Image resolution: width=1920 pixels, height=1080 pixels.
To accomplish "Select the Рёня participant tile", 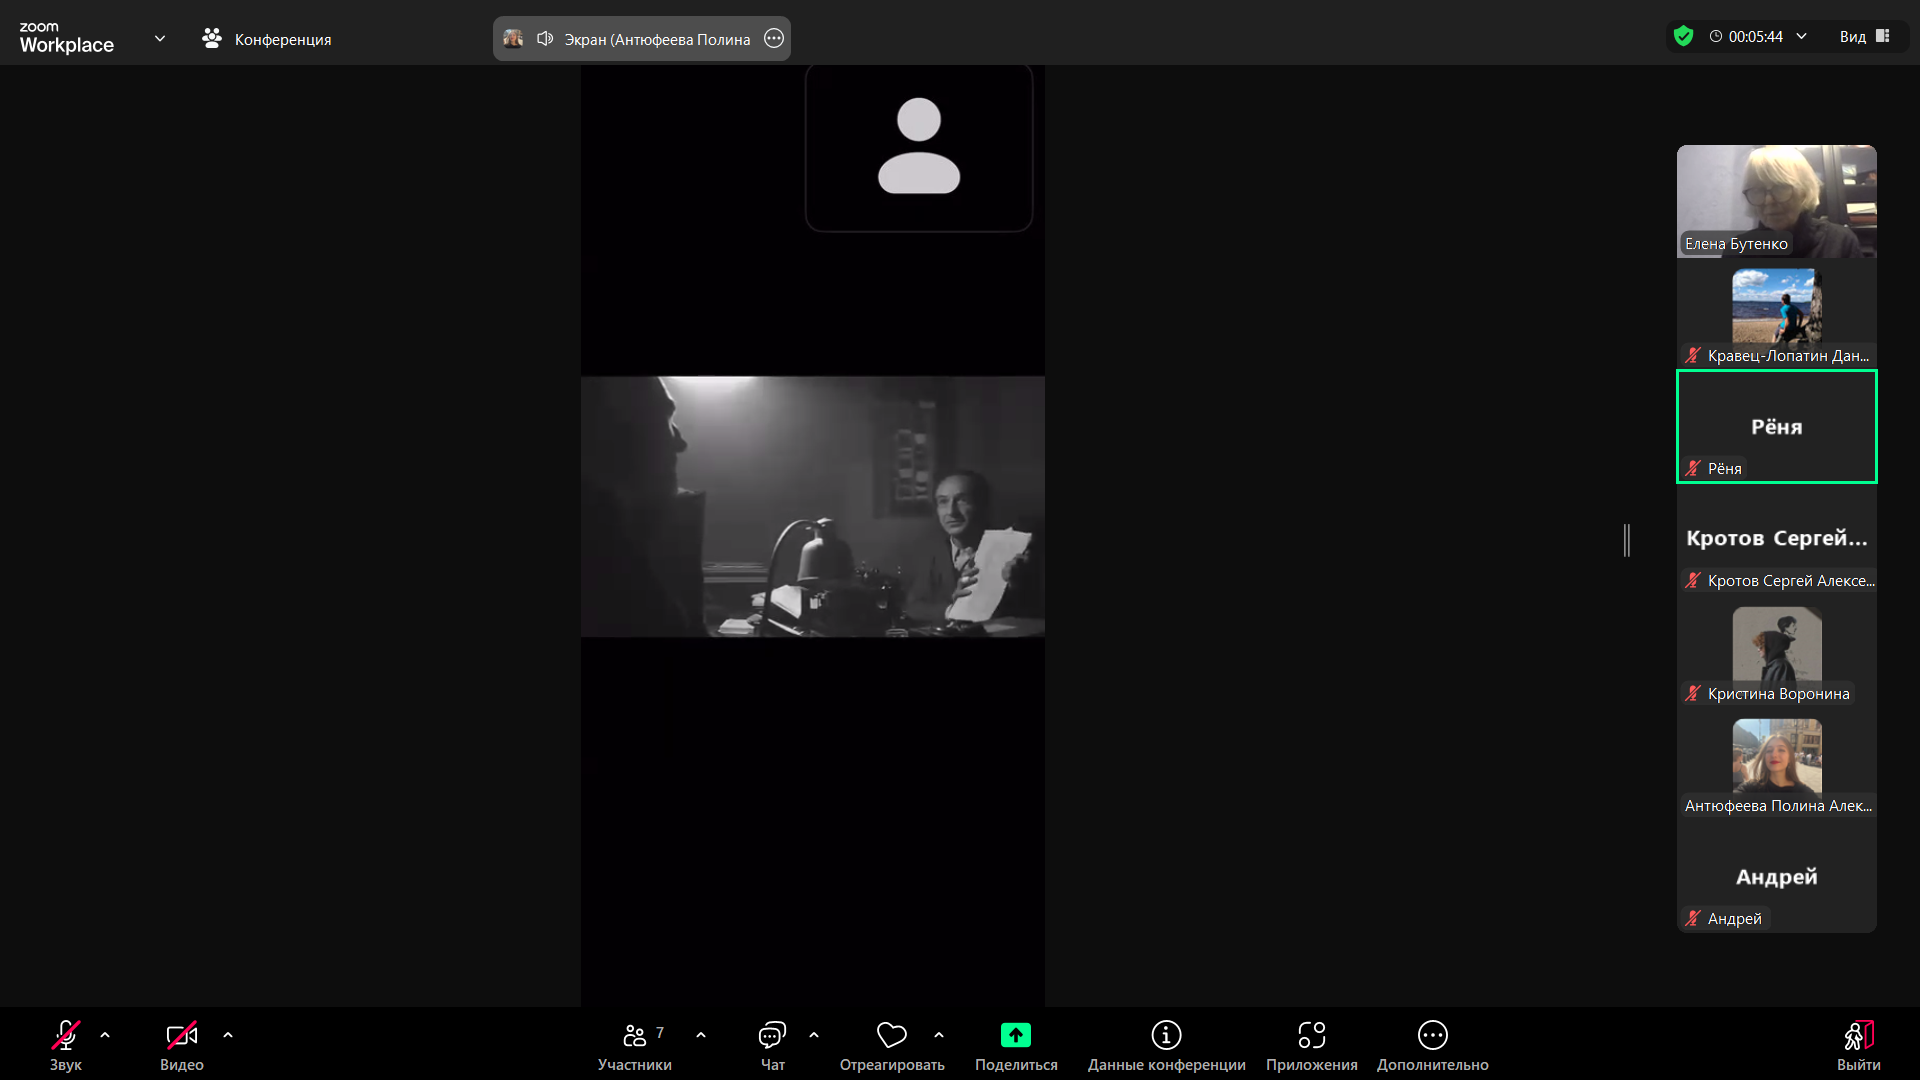I will (1777, 427).
